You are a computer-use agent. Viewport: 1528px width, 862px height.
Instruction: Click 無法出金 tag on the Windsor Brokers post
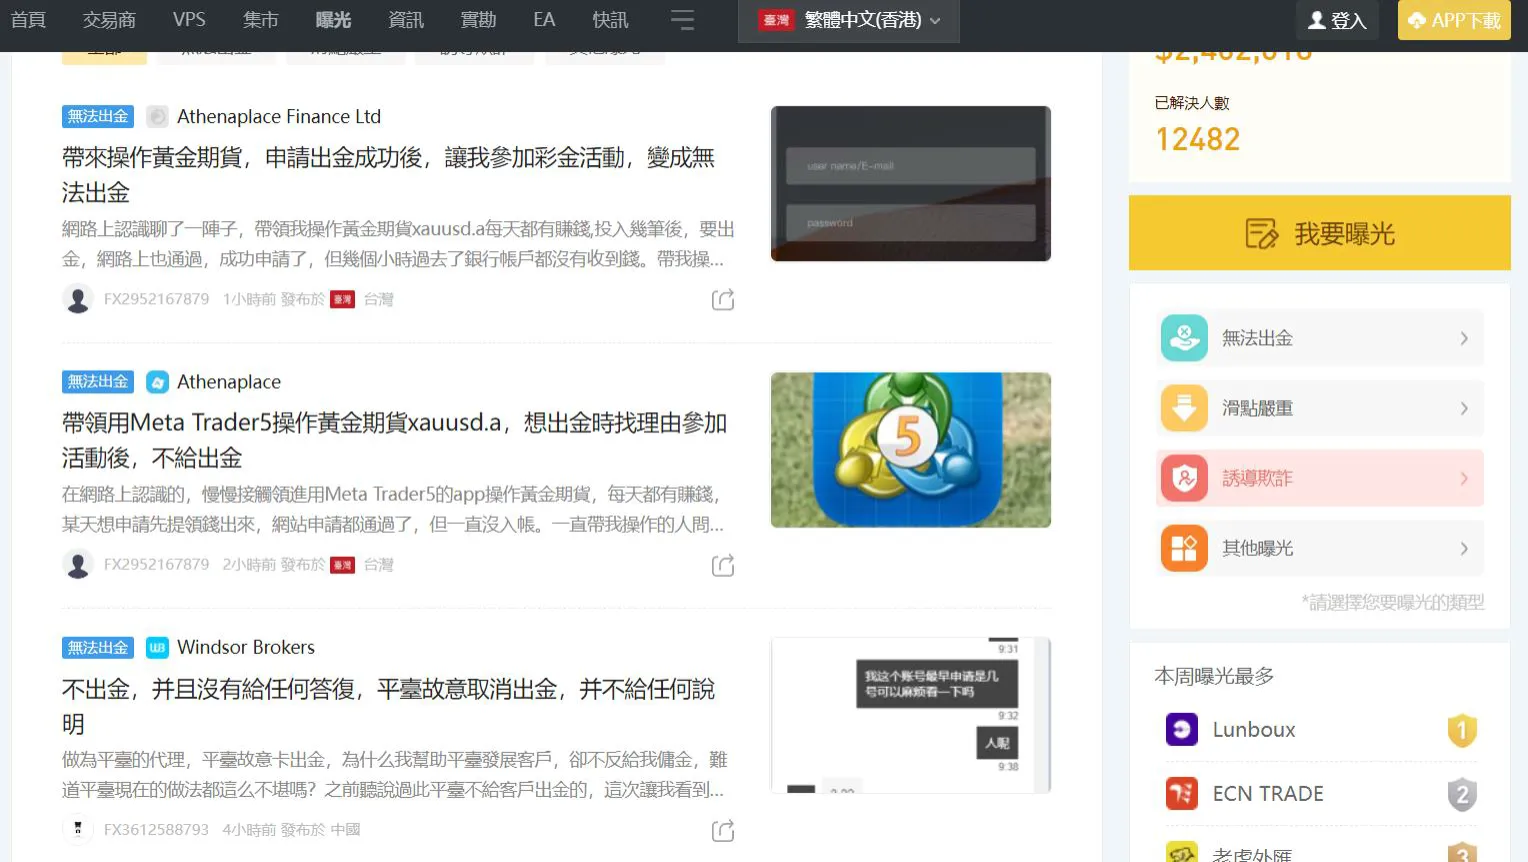tap(98, 647)
